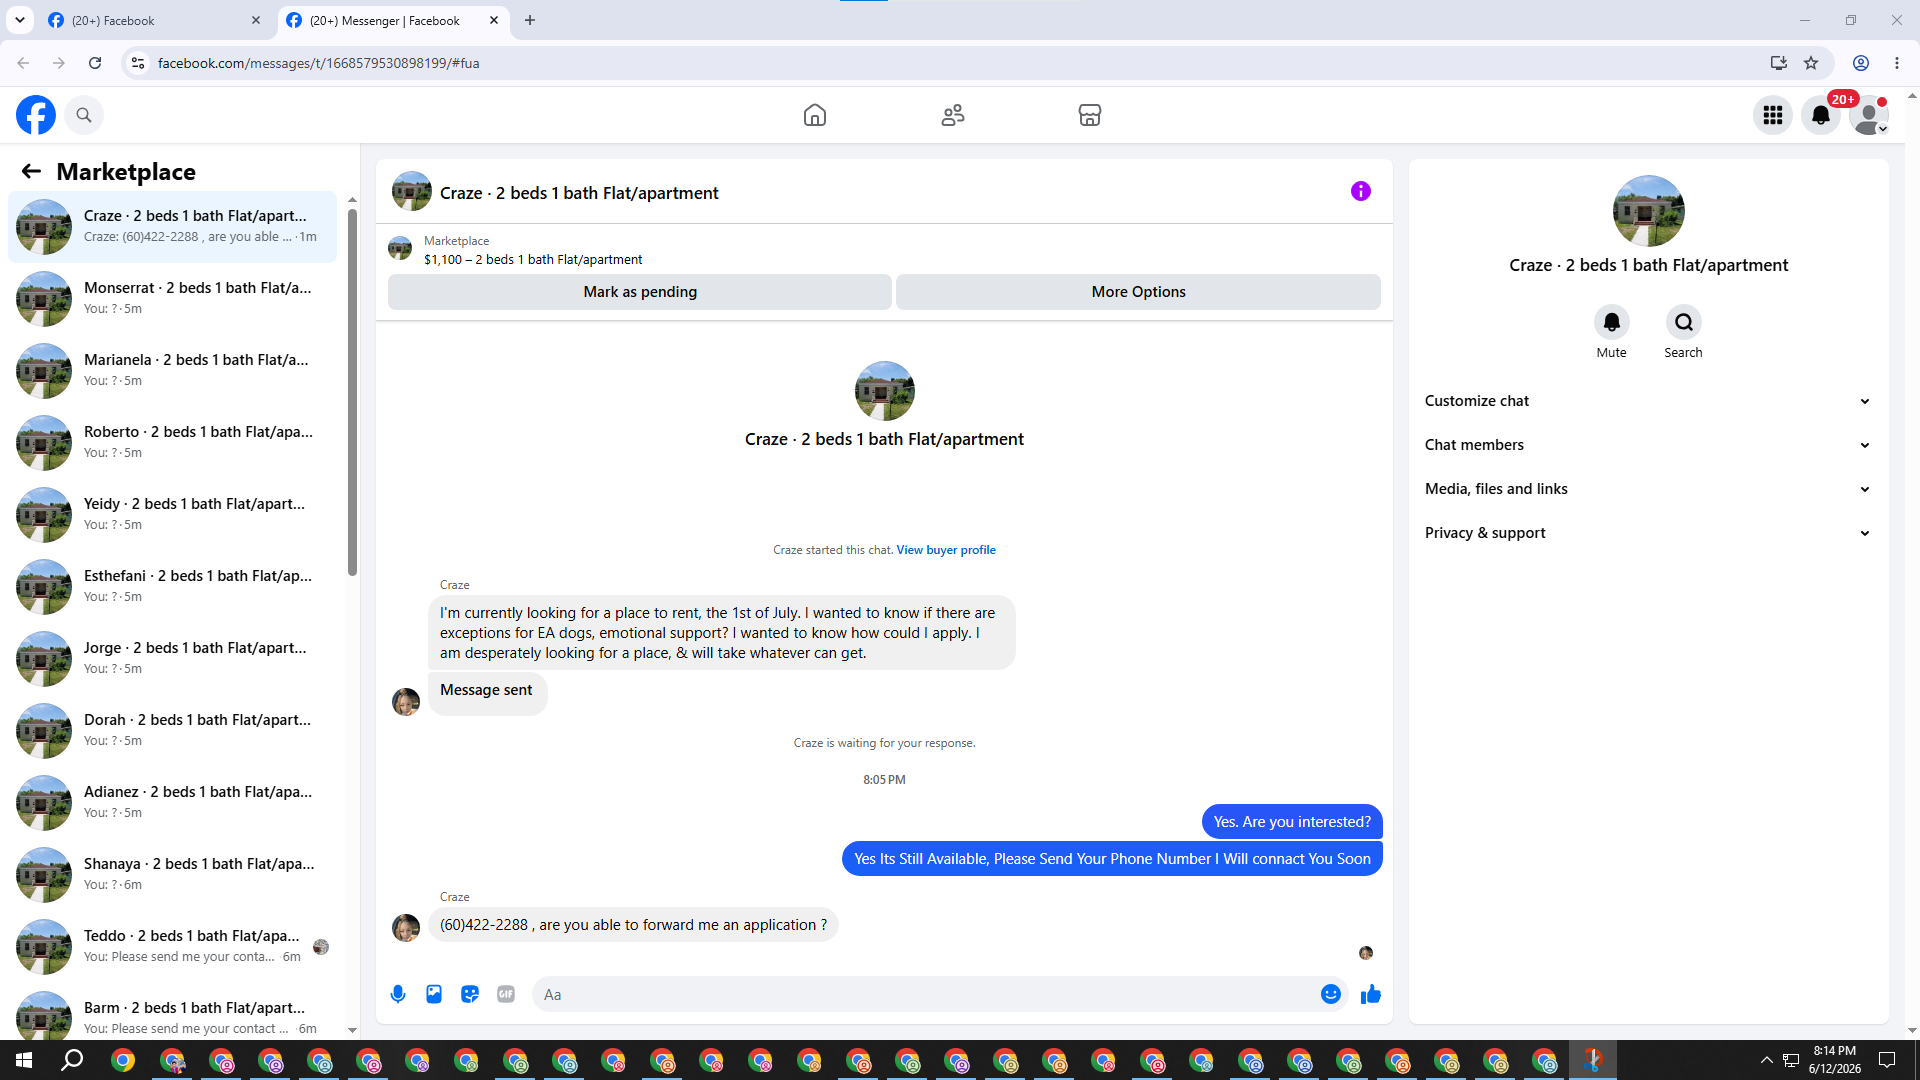Image resolution: width=1920 pixels, height=1080 pixels.
Task: Open the Chrome profile icon
Action: click(x=1861, y=63)
